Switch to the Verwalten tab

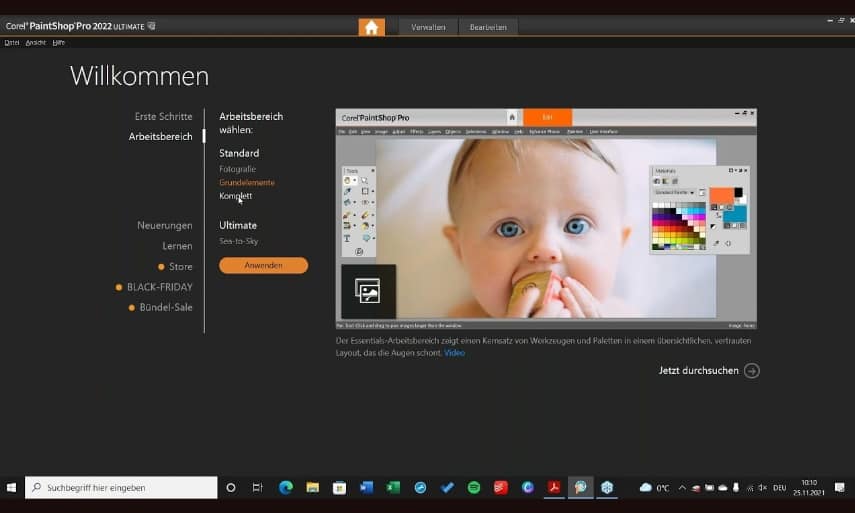tap(428, 27)
